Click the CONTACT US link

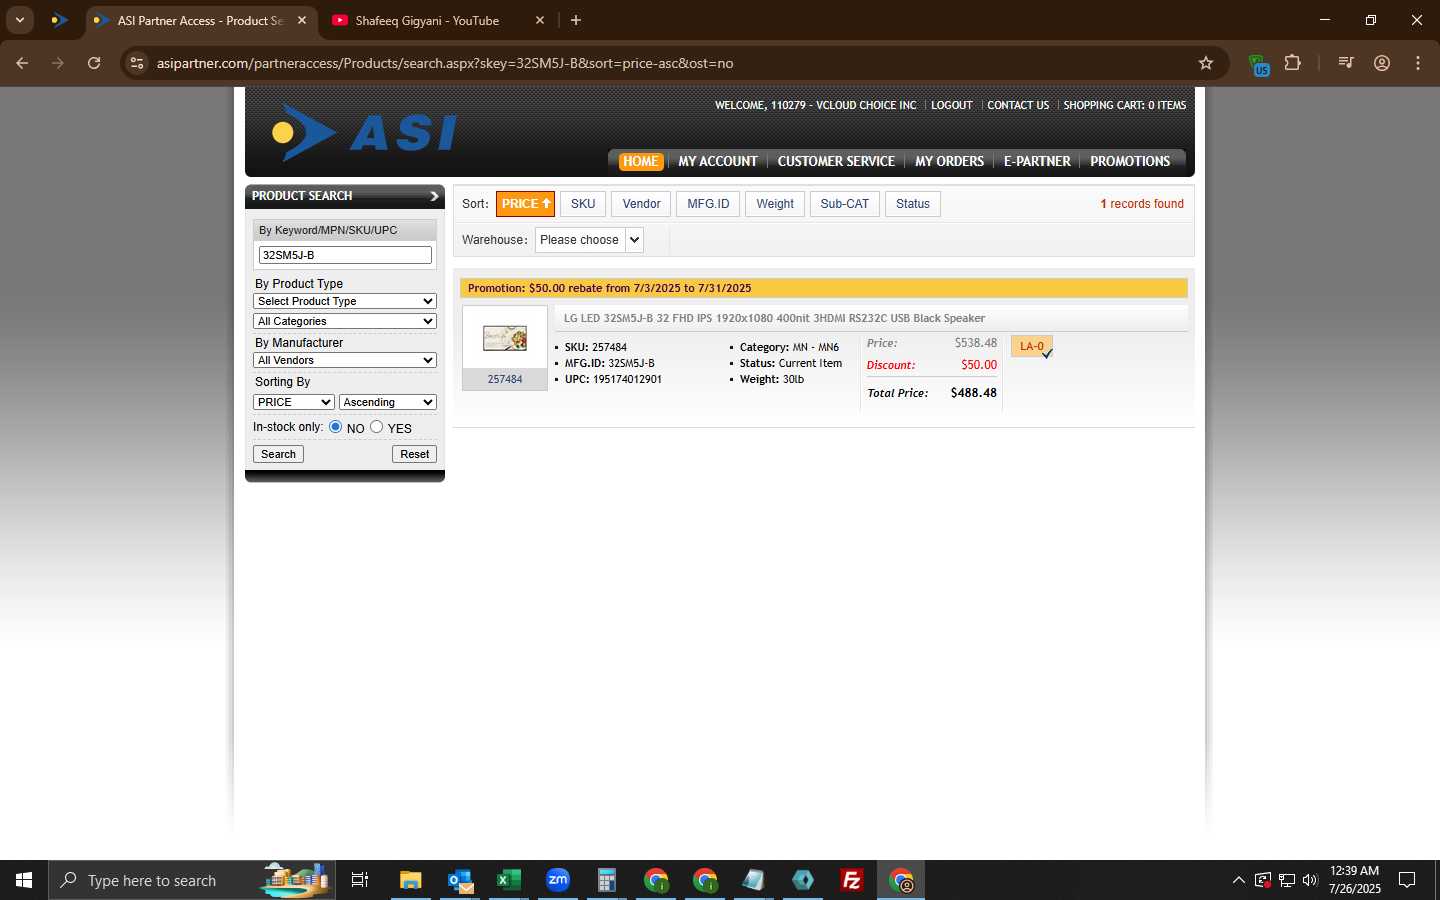pyautogui.click(x=1018, y=105)
